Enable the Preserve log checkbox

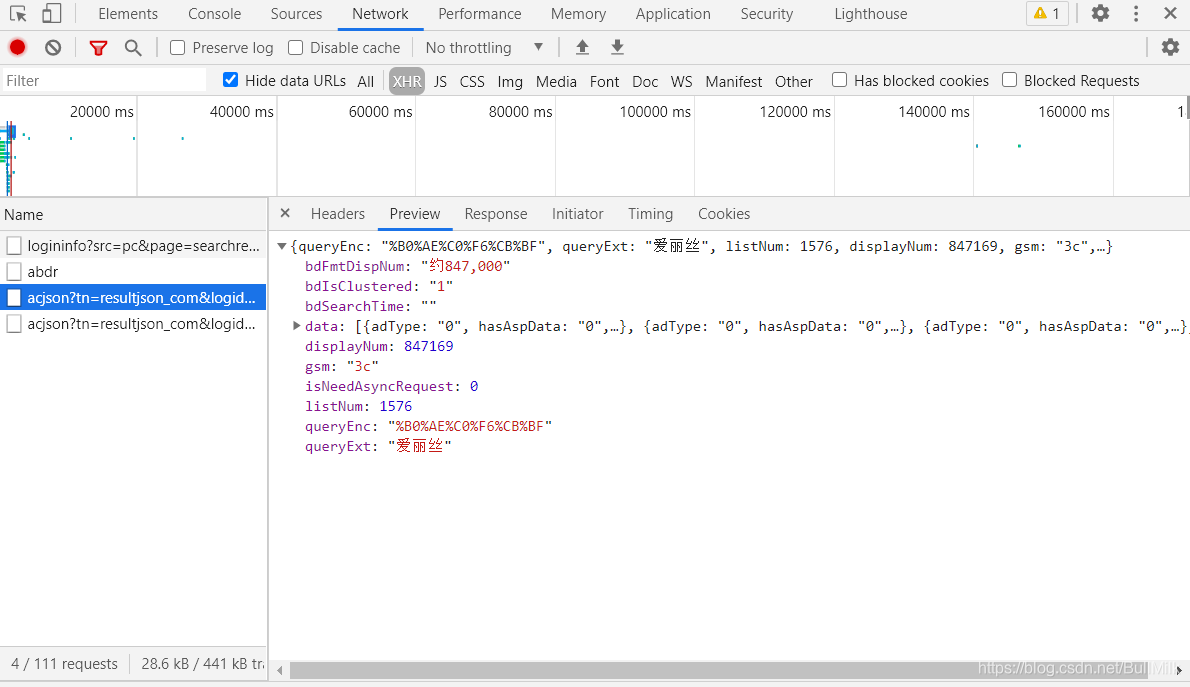point(176,47)
